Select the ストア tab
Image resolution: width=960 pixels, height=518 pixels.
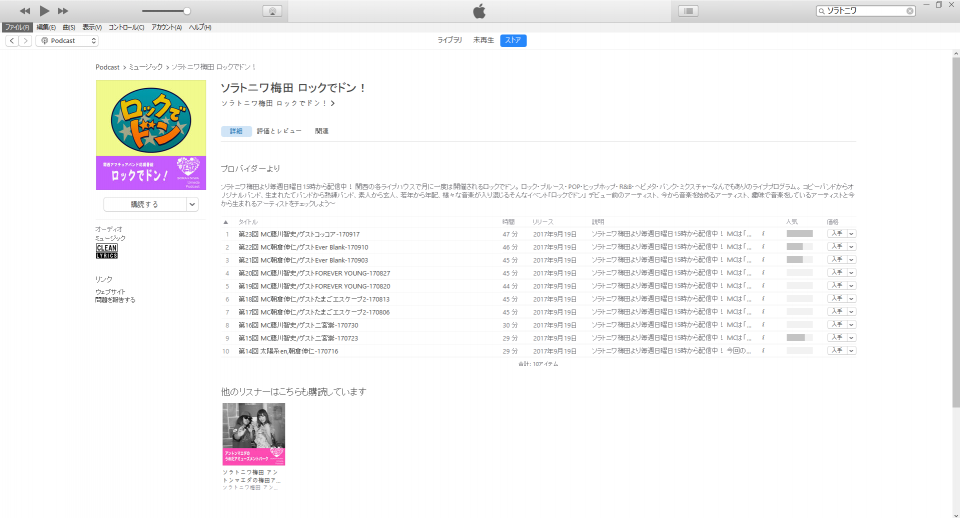click(x=513, y=40)
